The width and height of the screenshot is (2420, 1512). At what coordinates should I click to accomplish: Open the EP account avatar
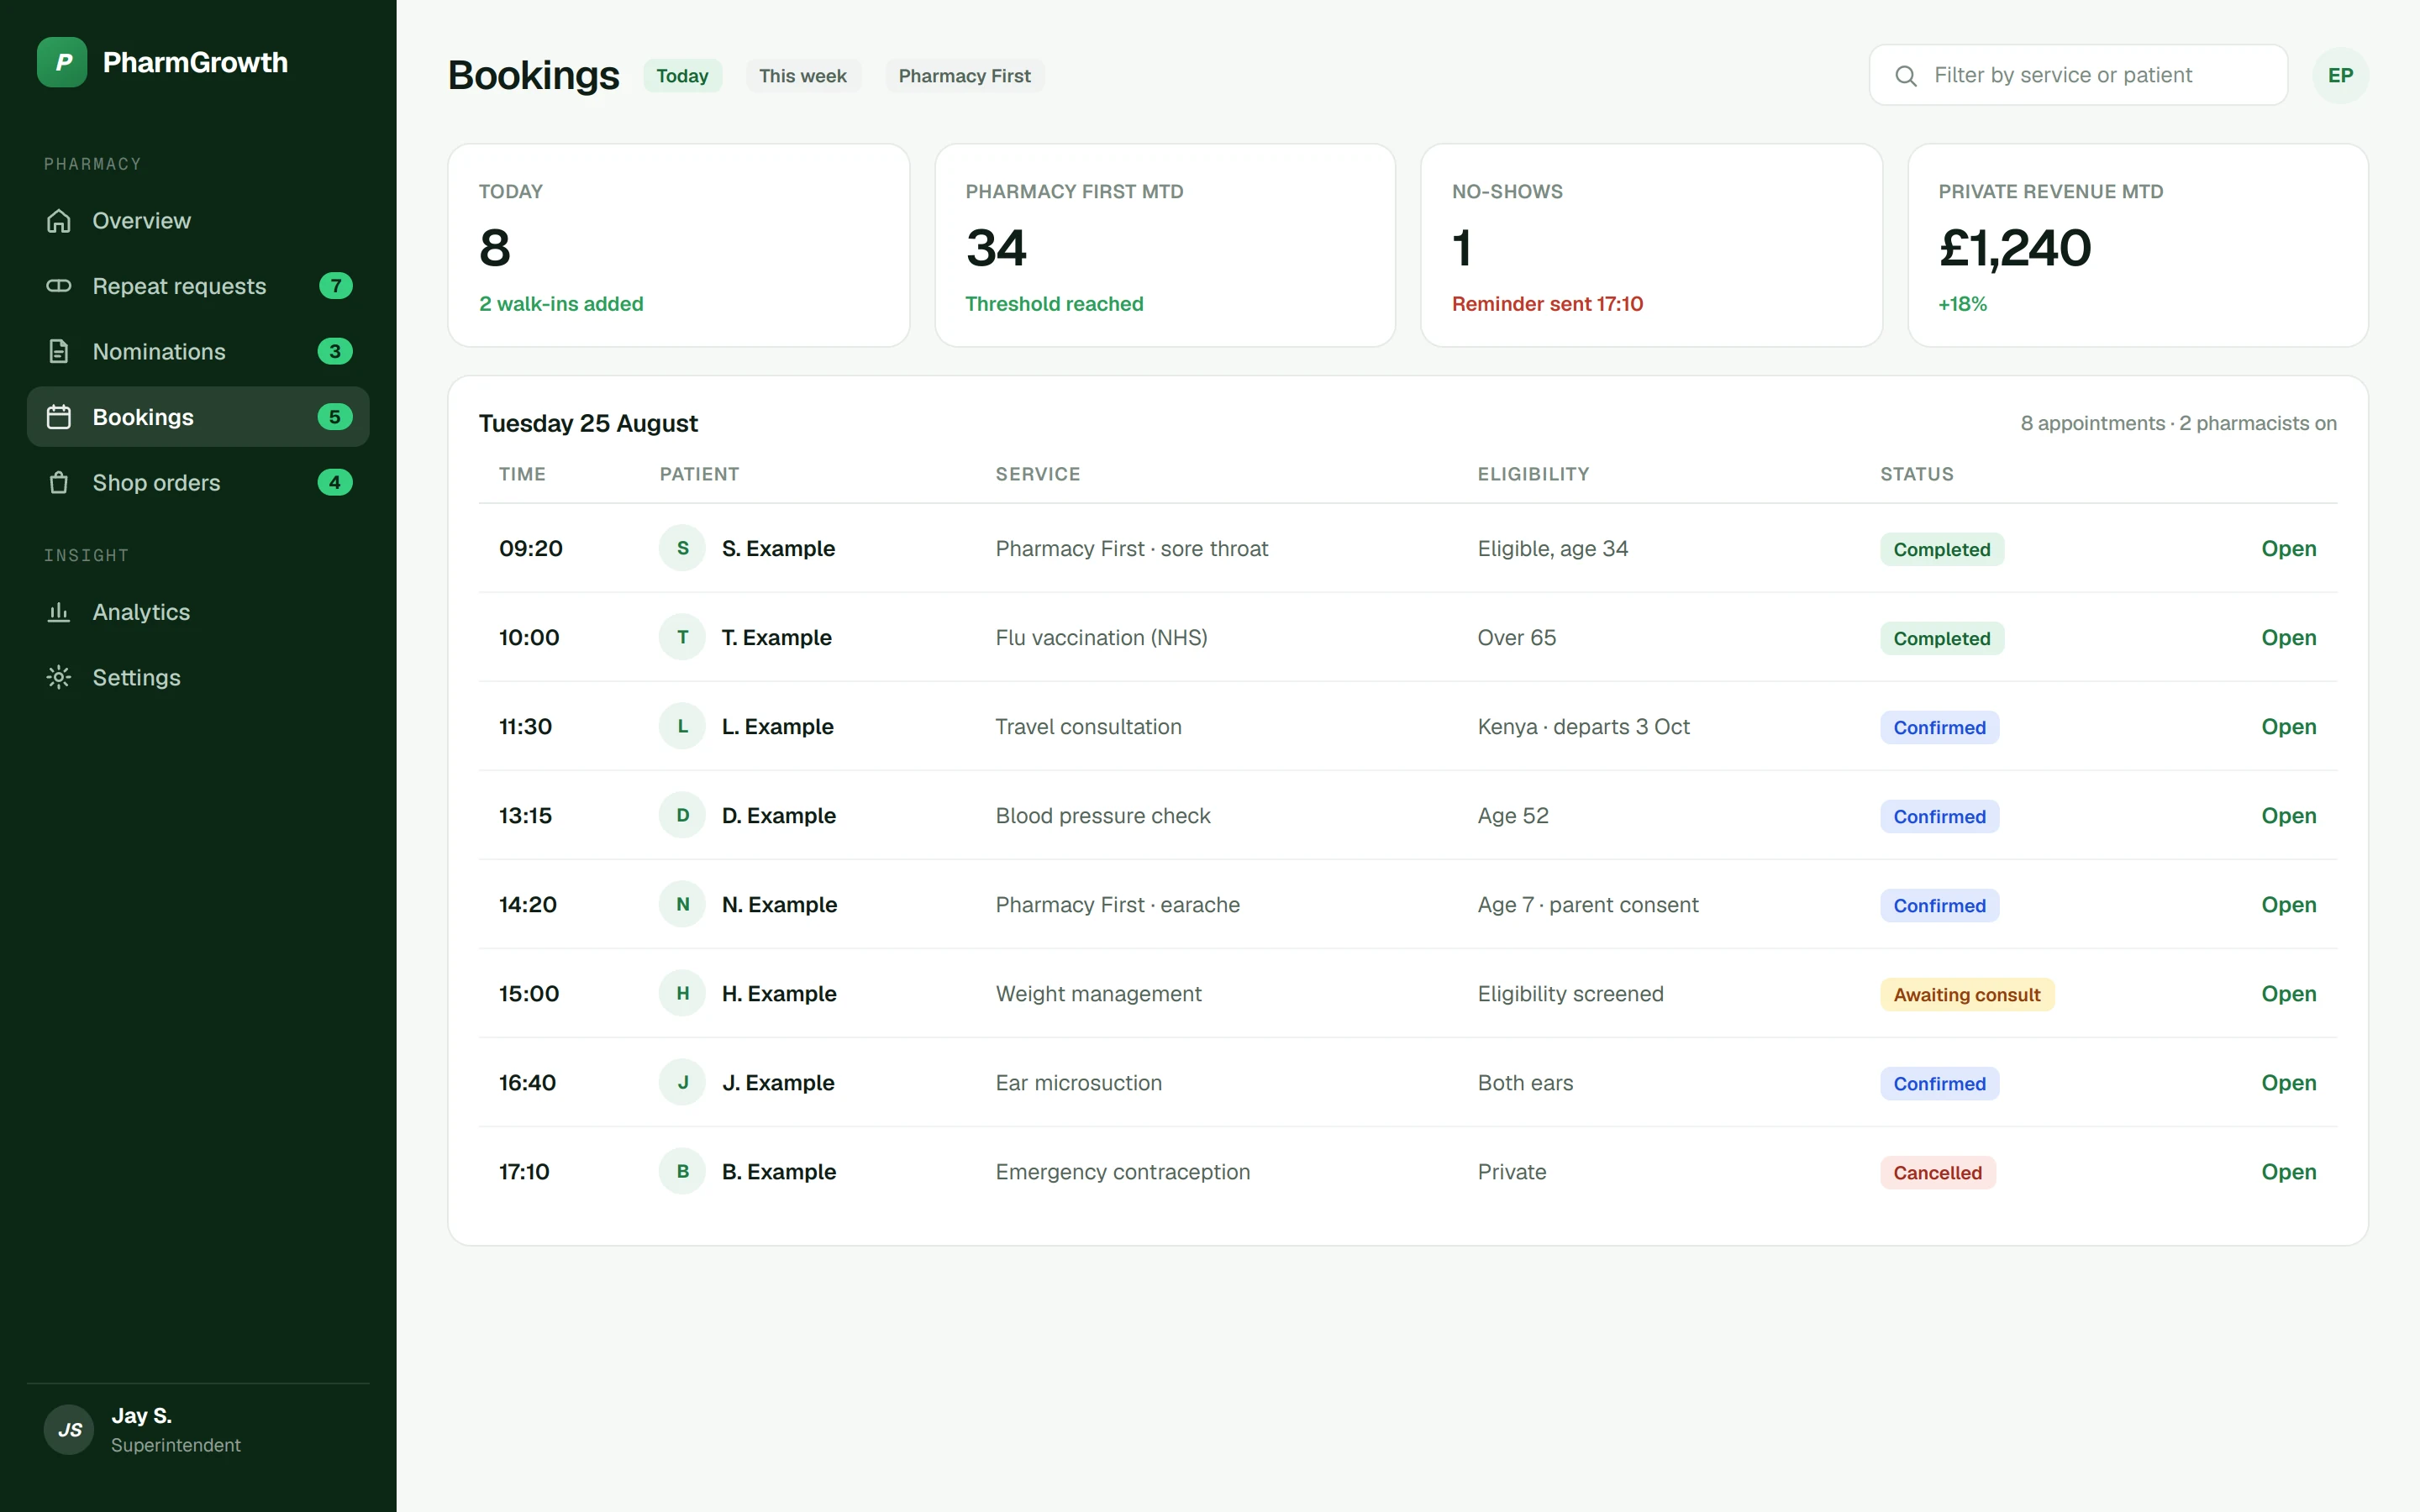pyautogui.click(x=2340, y=75)
